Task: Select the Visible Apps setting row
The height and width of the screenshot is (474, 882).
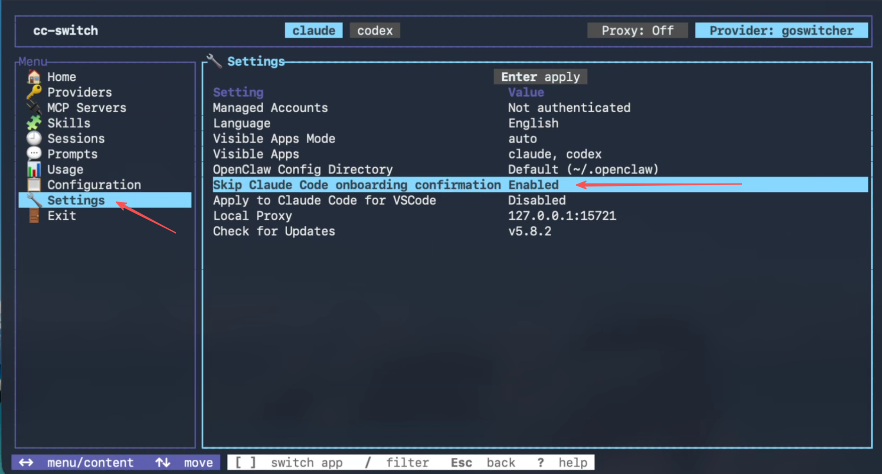Action: [x=540, y=154]
